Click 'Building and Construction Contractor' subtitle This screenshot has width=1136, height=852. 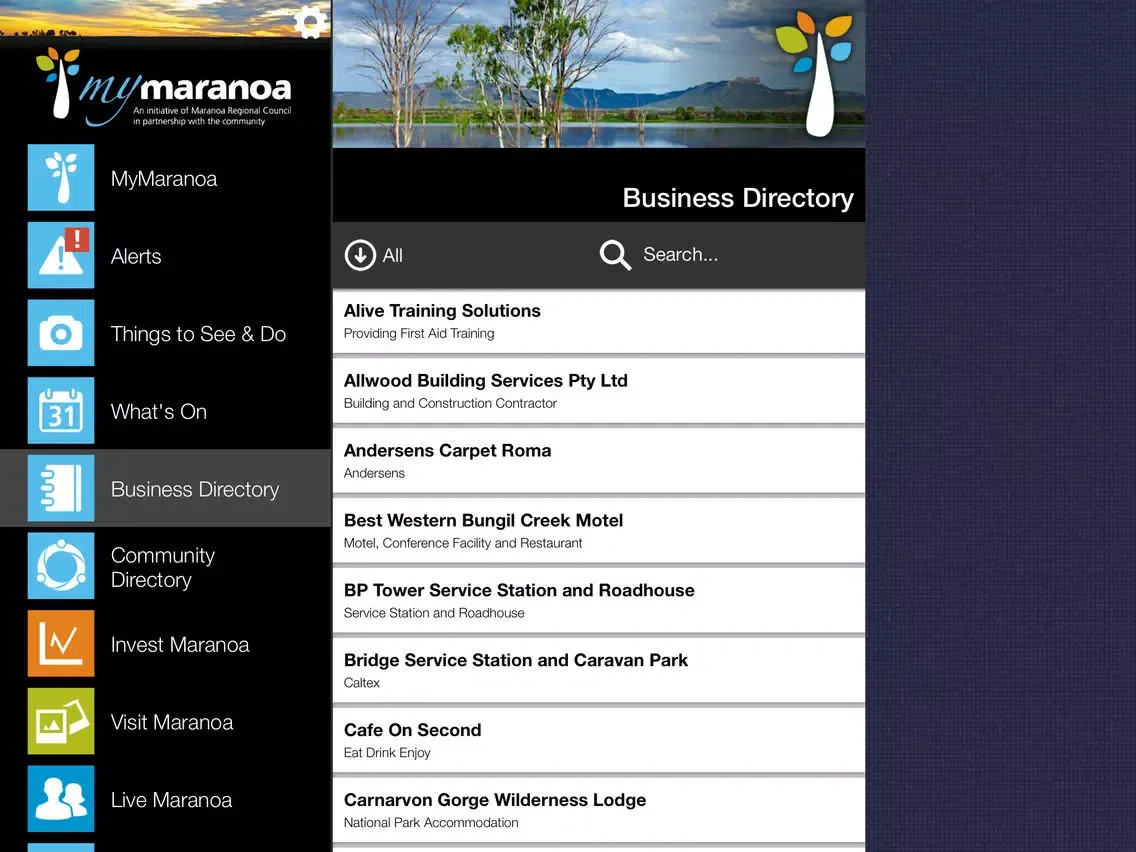coord(450,404)
